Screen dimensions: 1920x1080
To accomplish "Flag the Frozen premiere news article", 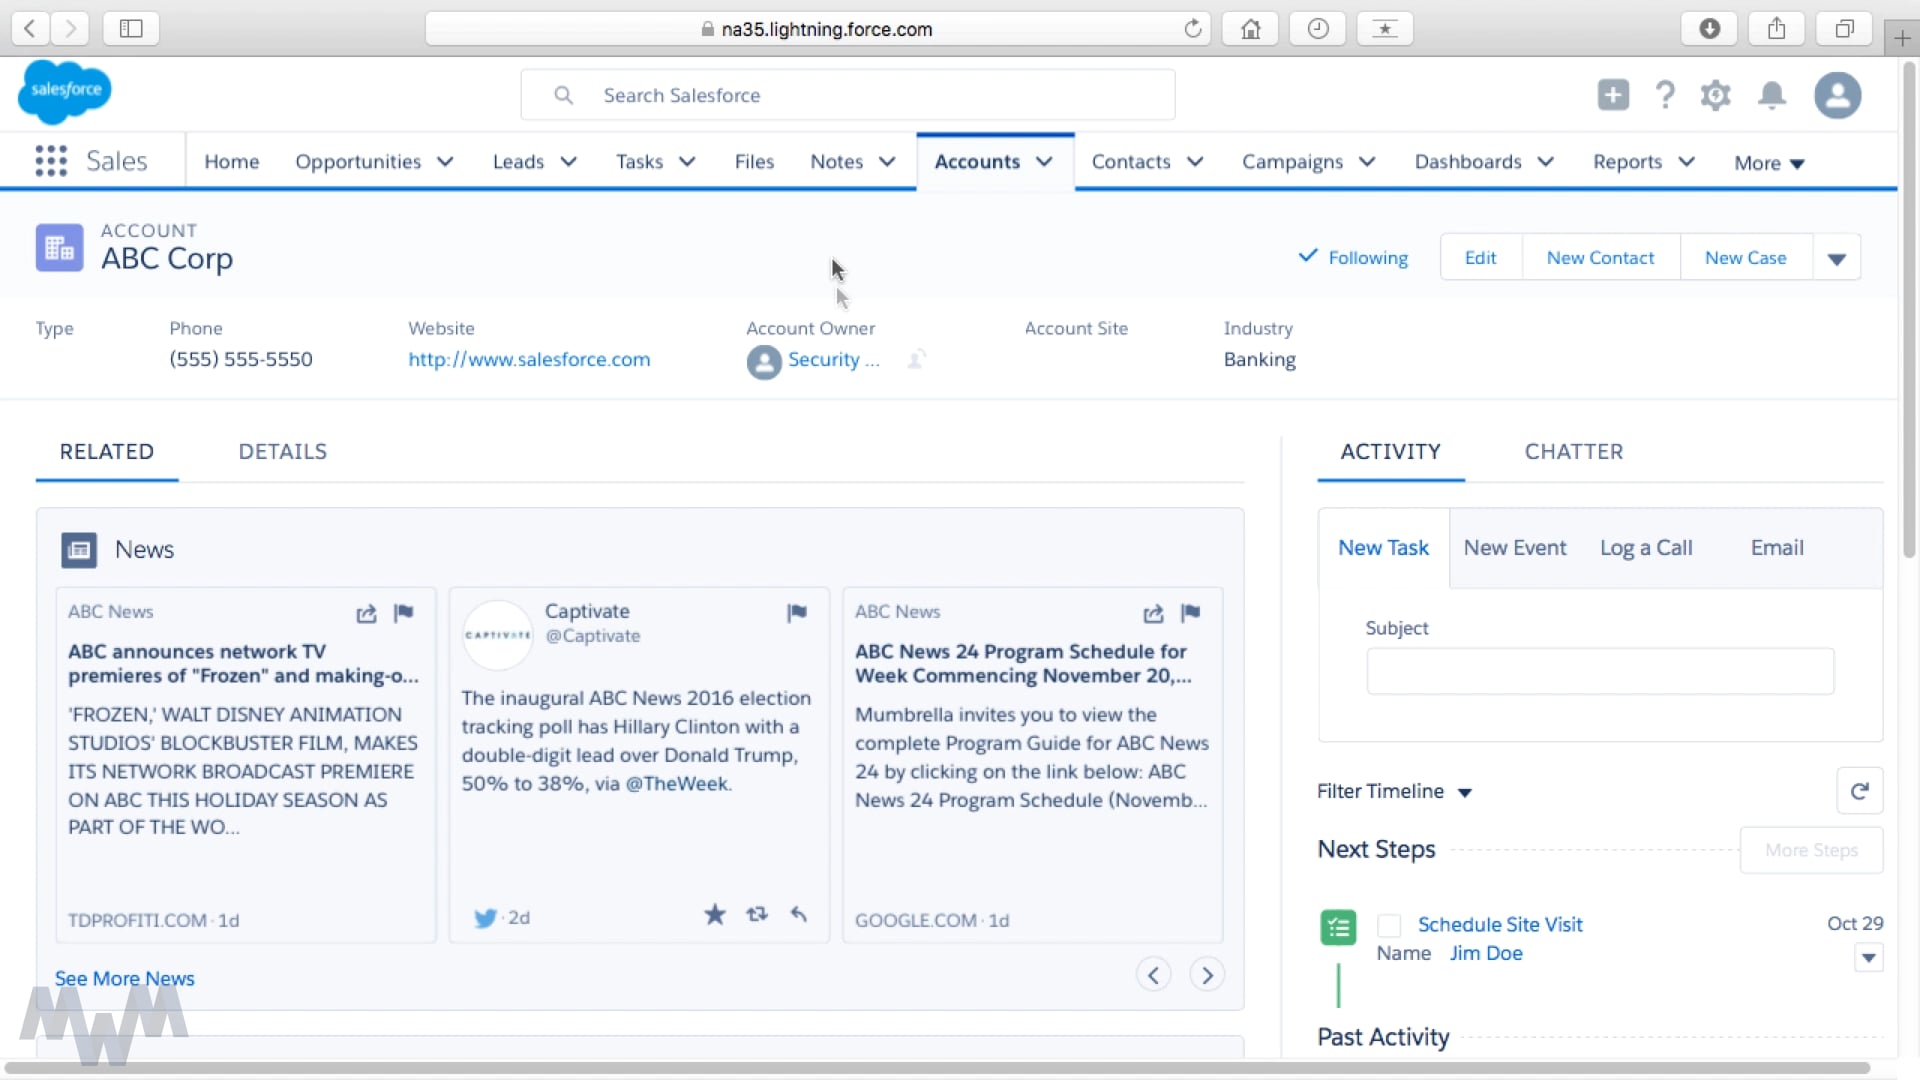I will click(x=404, y=613).
